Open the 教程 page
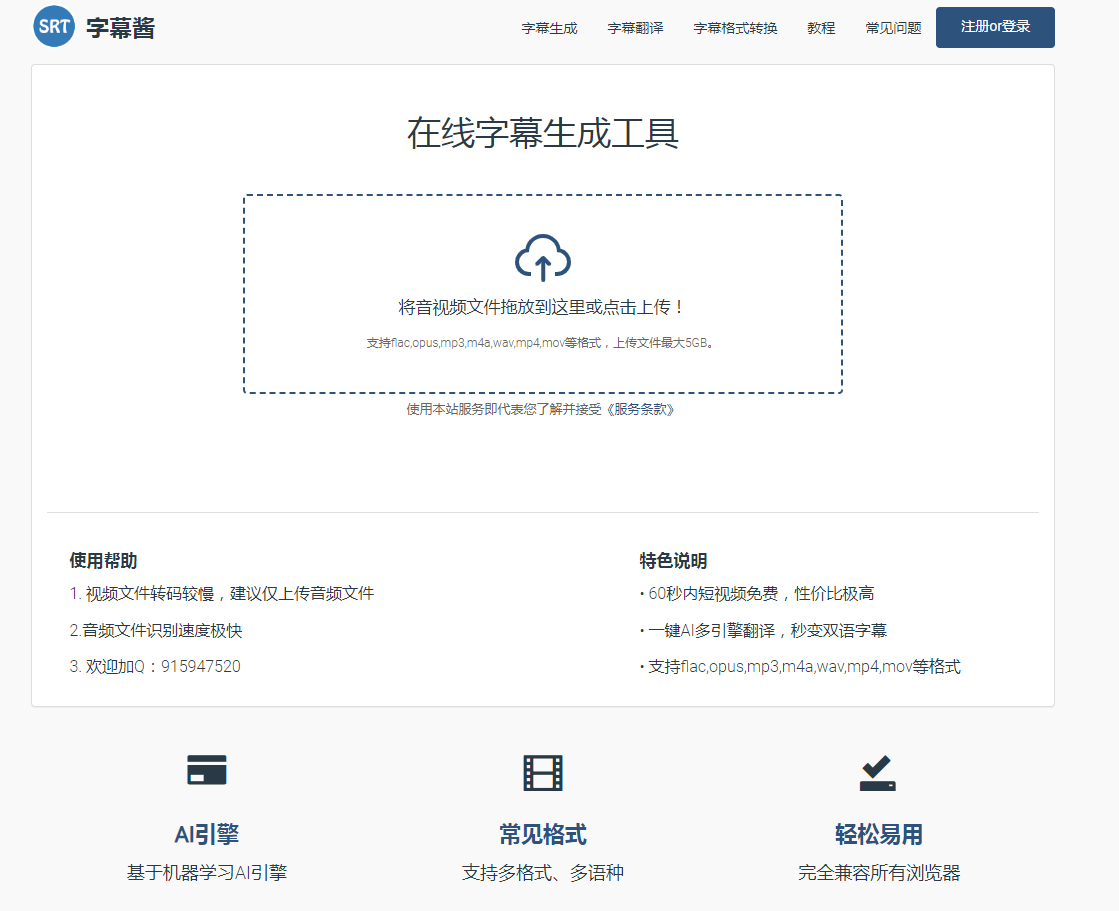The height and width of the screenshot is (911, 1119). click(821, 28)
